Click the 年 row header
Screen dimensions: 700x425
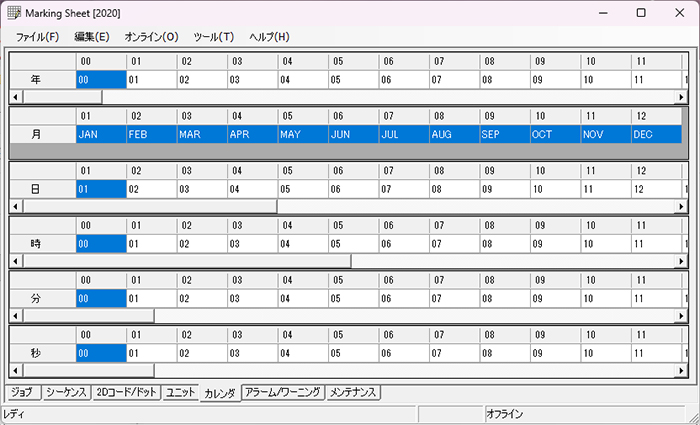(x=36, y=79)
